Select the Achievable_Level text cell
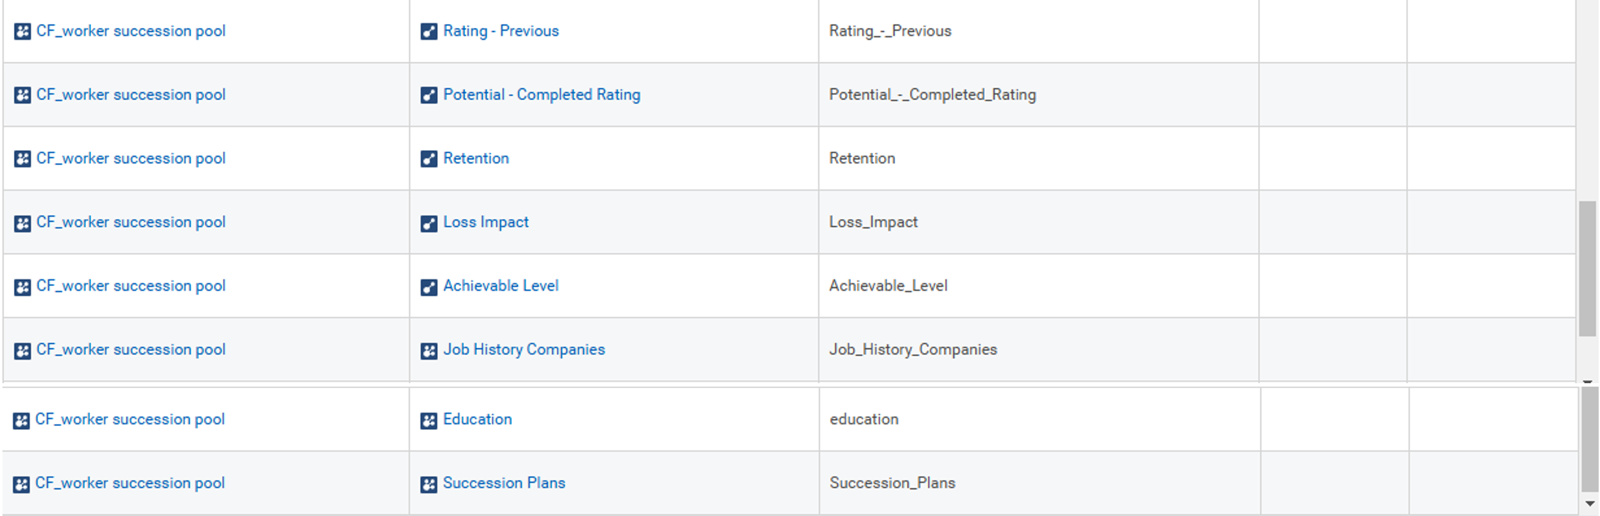1600x516 pixels. click(1038, 286)
